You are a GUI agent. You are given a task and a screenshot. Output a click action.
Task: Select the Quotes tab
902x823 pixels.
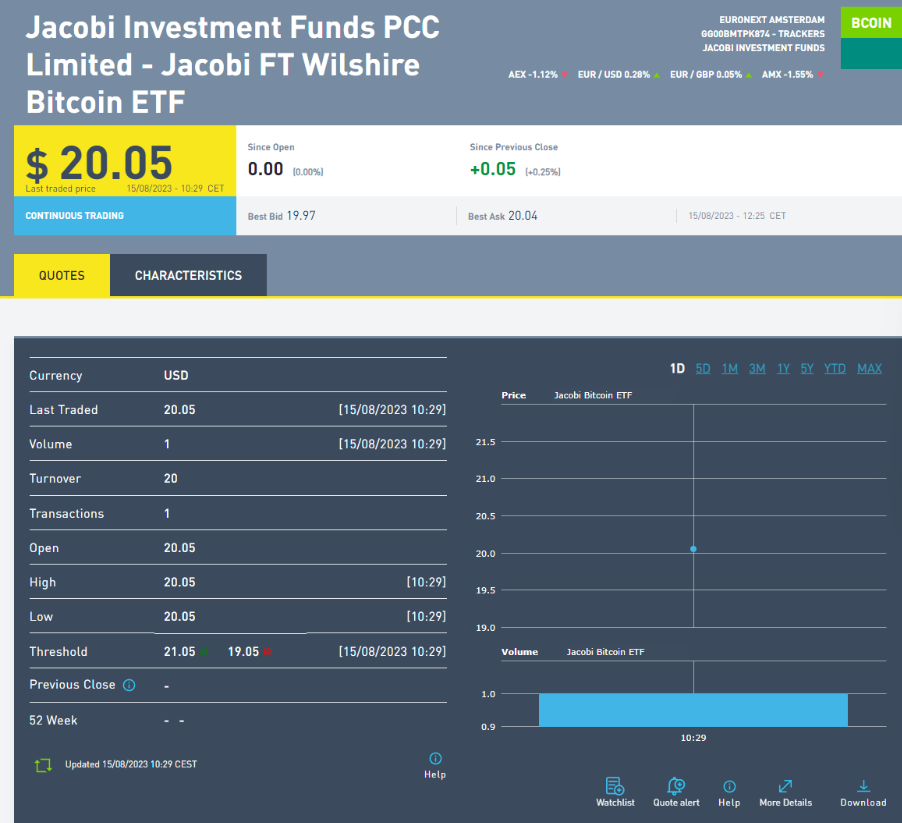[61, 275]
